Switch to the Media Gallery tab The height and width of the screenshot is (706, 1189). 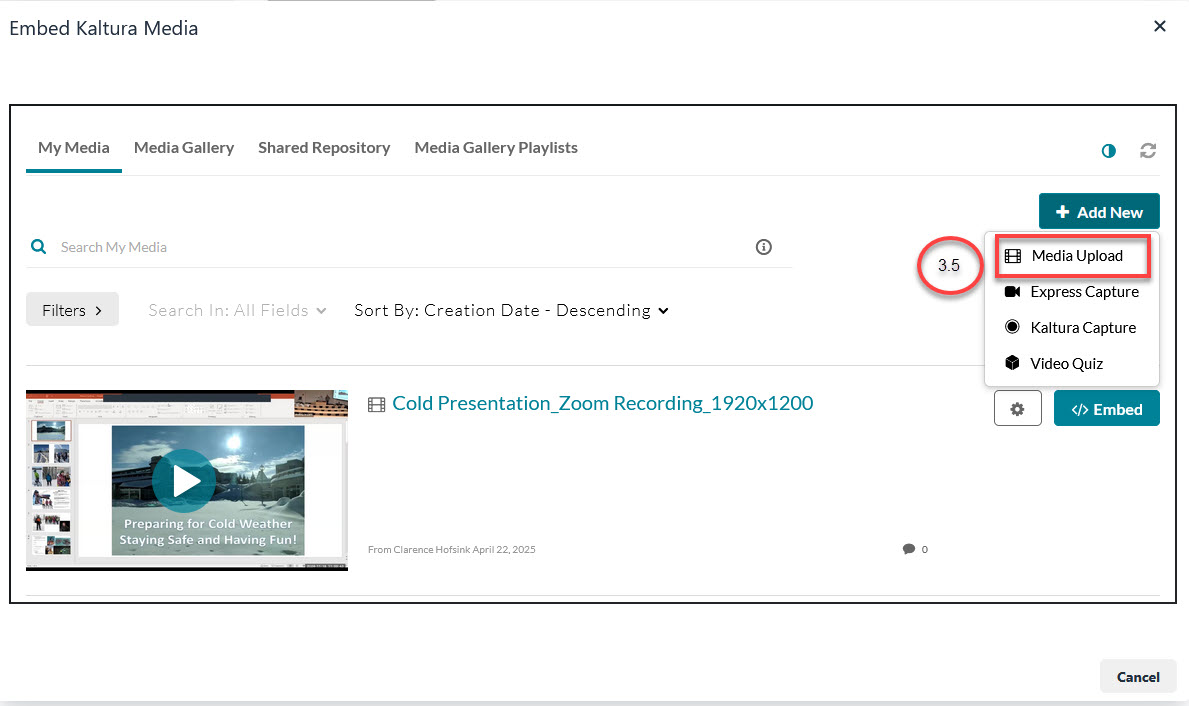tap(184, 148)
